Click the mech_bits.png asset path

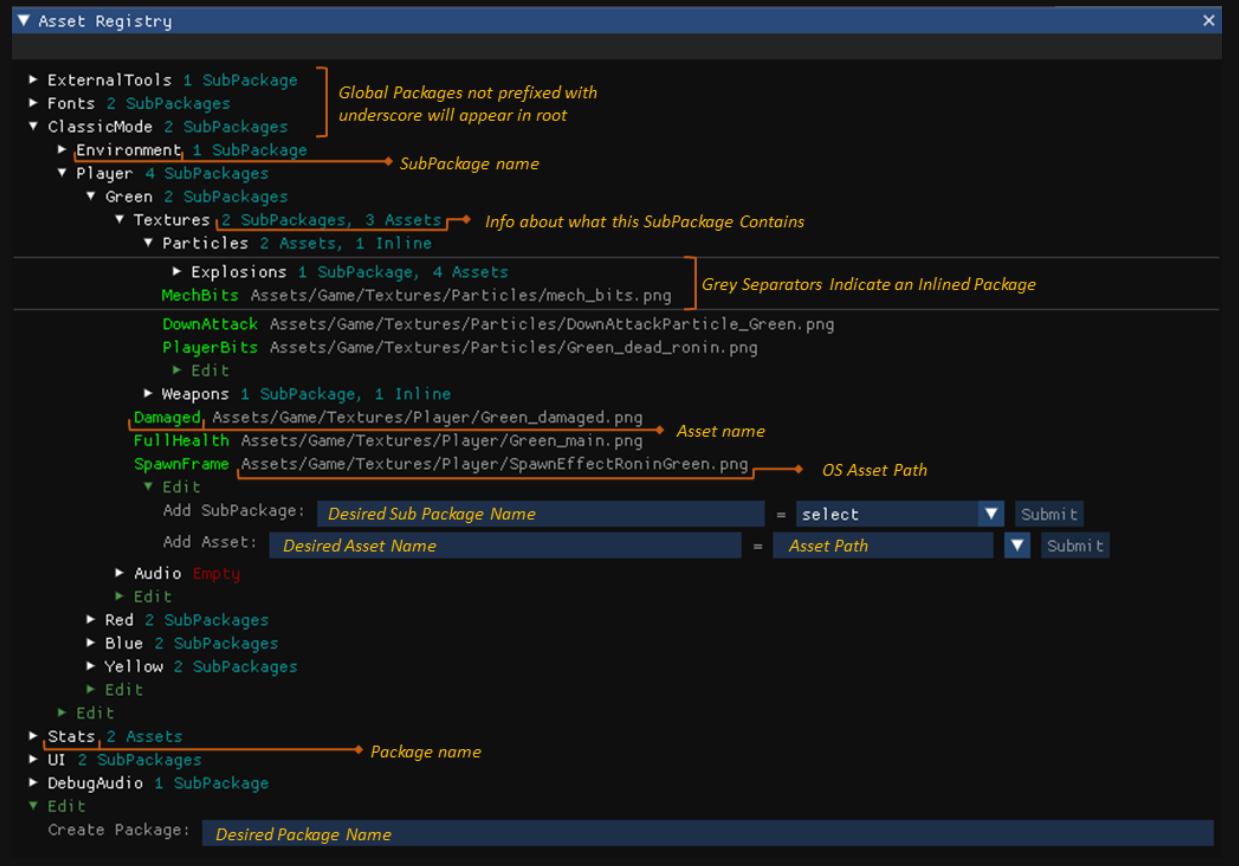[460, 295]
